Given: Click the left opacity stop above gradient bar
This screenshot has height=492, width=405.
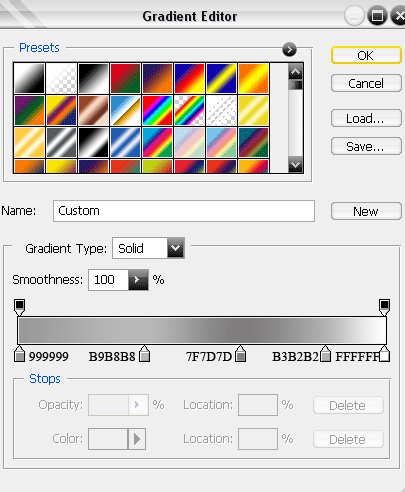Looking at the screenshot, I should (20, 307).
